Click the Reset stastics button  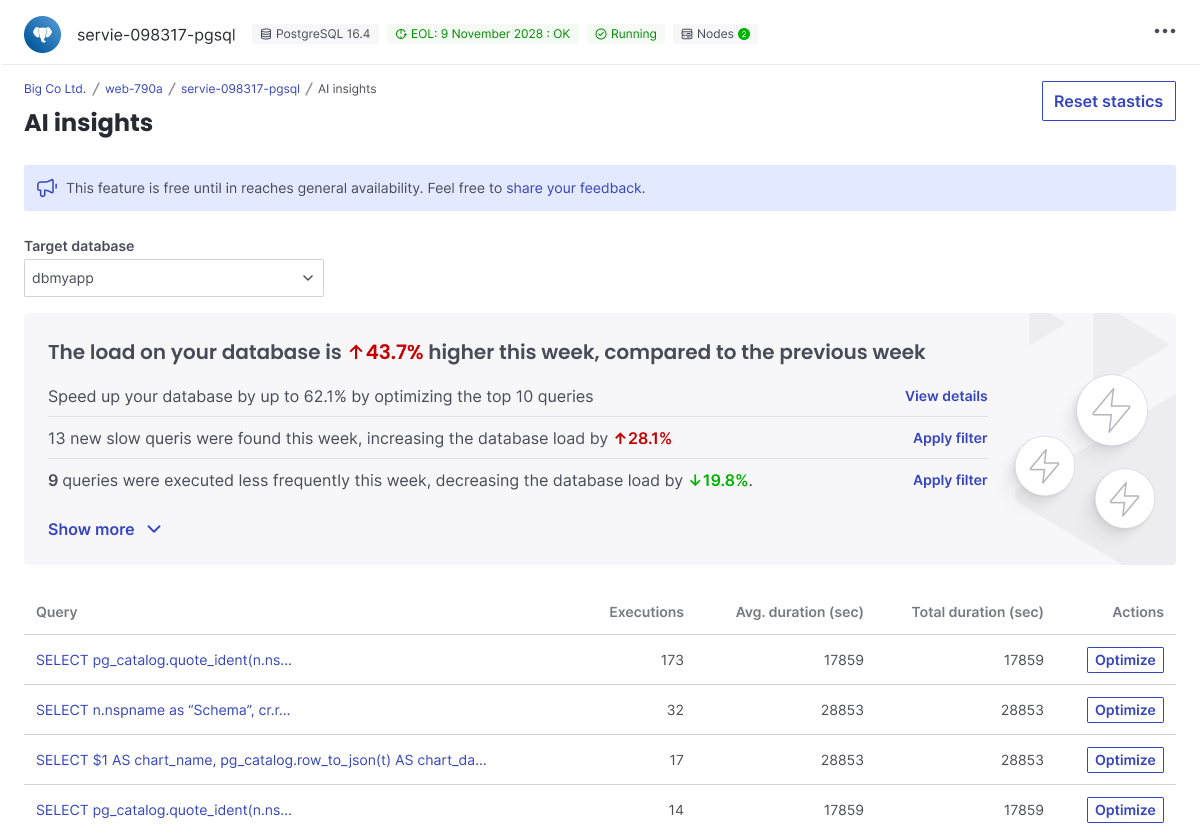coord(1108,101)
